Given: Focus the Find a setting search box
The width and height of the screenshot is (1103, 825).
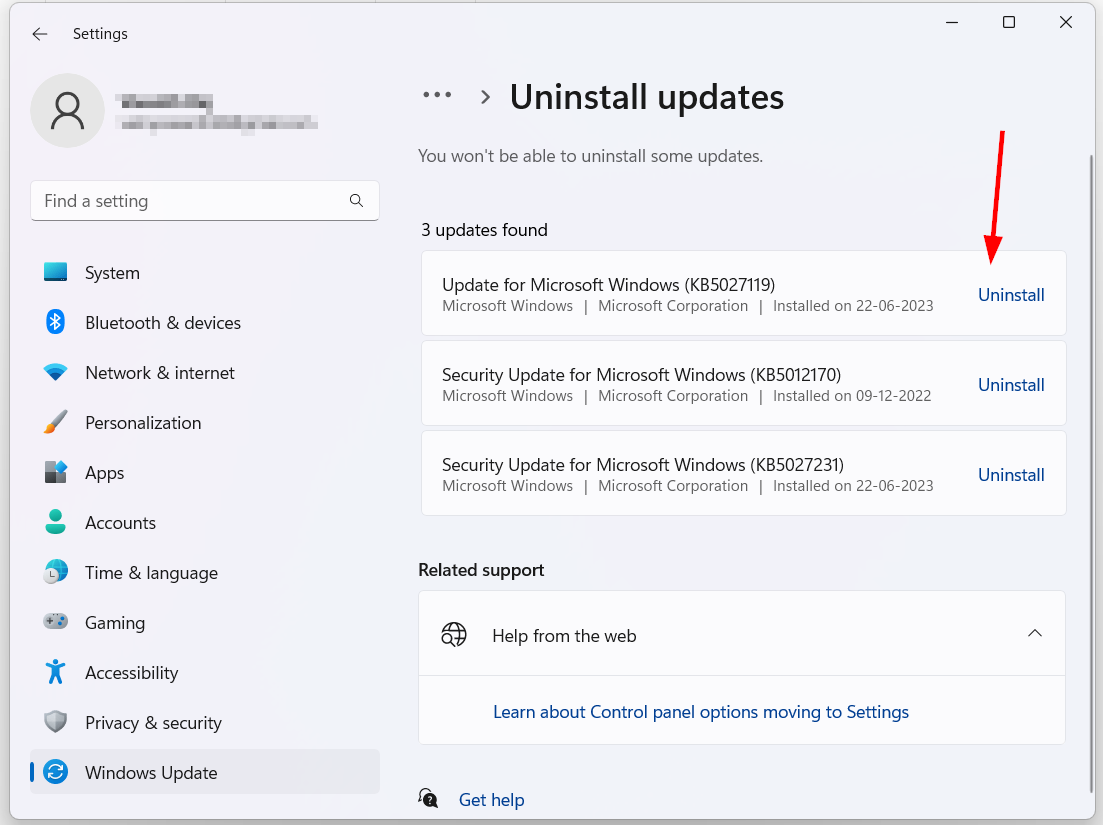Looking at the screenshot, I should 205,200.
